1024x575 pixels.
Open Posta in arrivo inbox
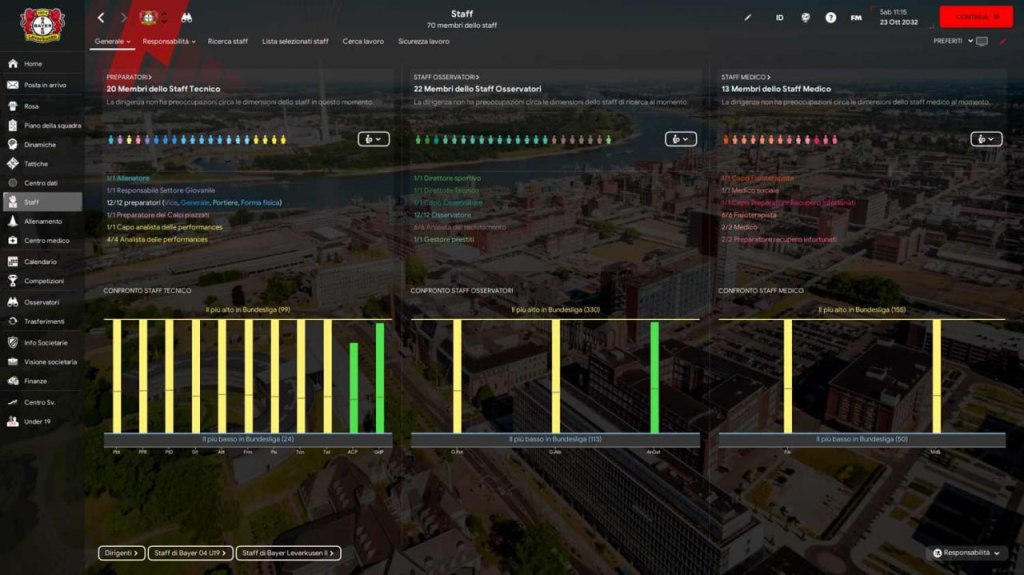point(45,85)
